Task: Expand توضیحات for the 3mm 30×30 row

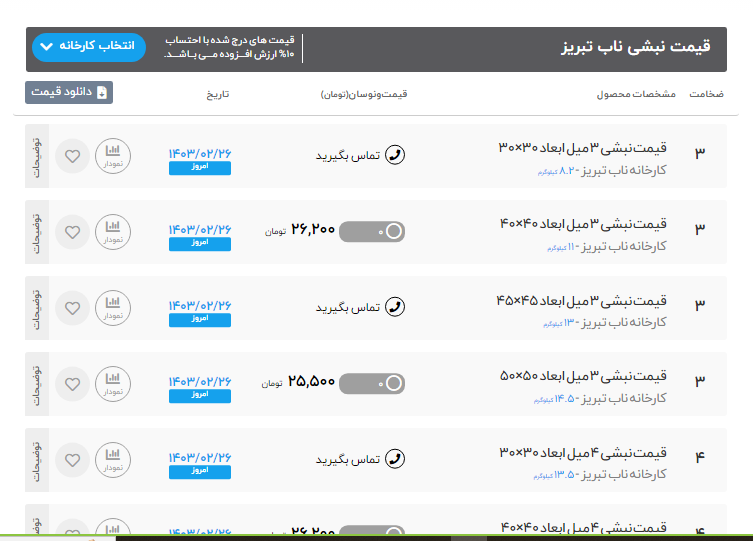Action: tap(36, 156)
